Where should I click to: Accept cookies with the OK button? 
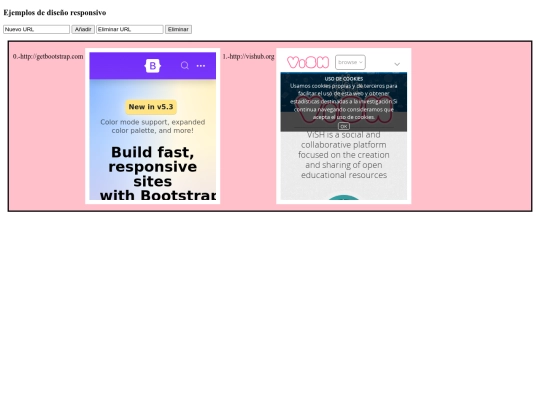click(344, 126)
